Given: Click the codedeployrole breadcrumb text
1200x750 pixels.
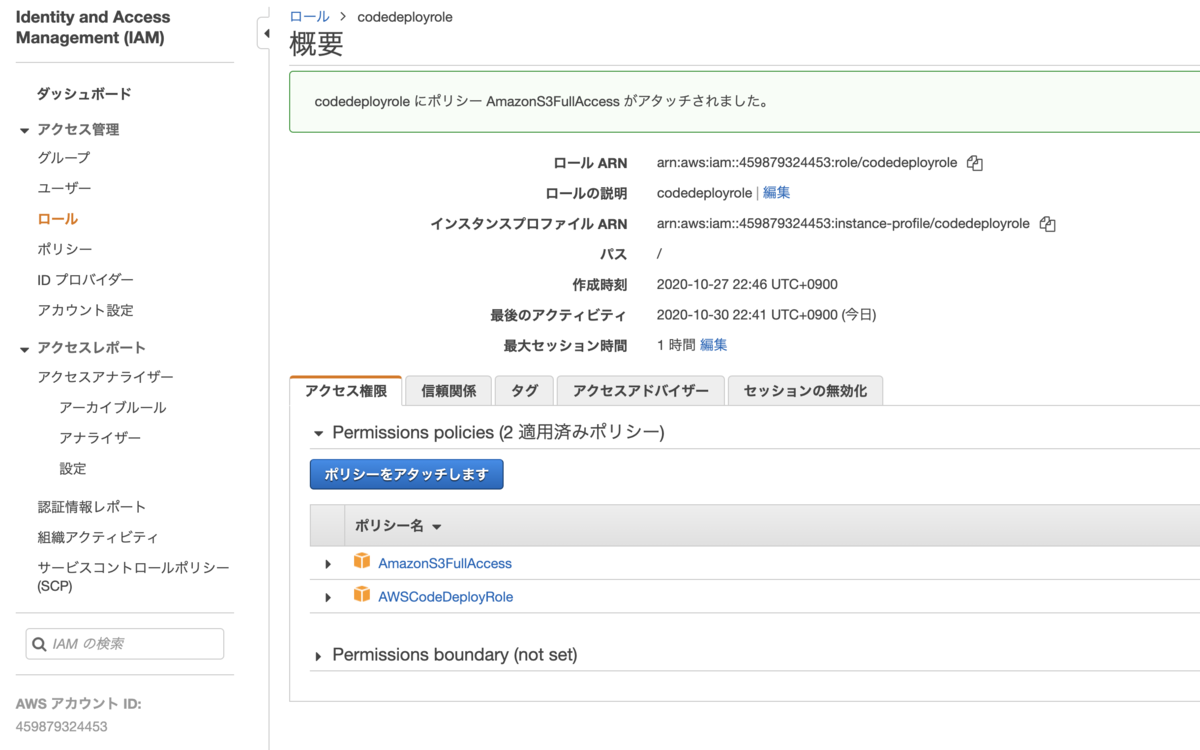Looking at the screenshot, I should pyautogui.click(x=405, y=16).
